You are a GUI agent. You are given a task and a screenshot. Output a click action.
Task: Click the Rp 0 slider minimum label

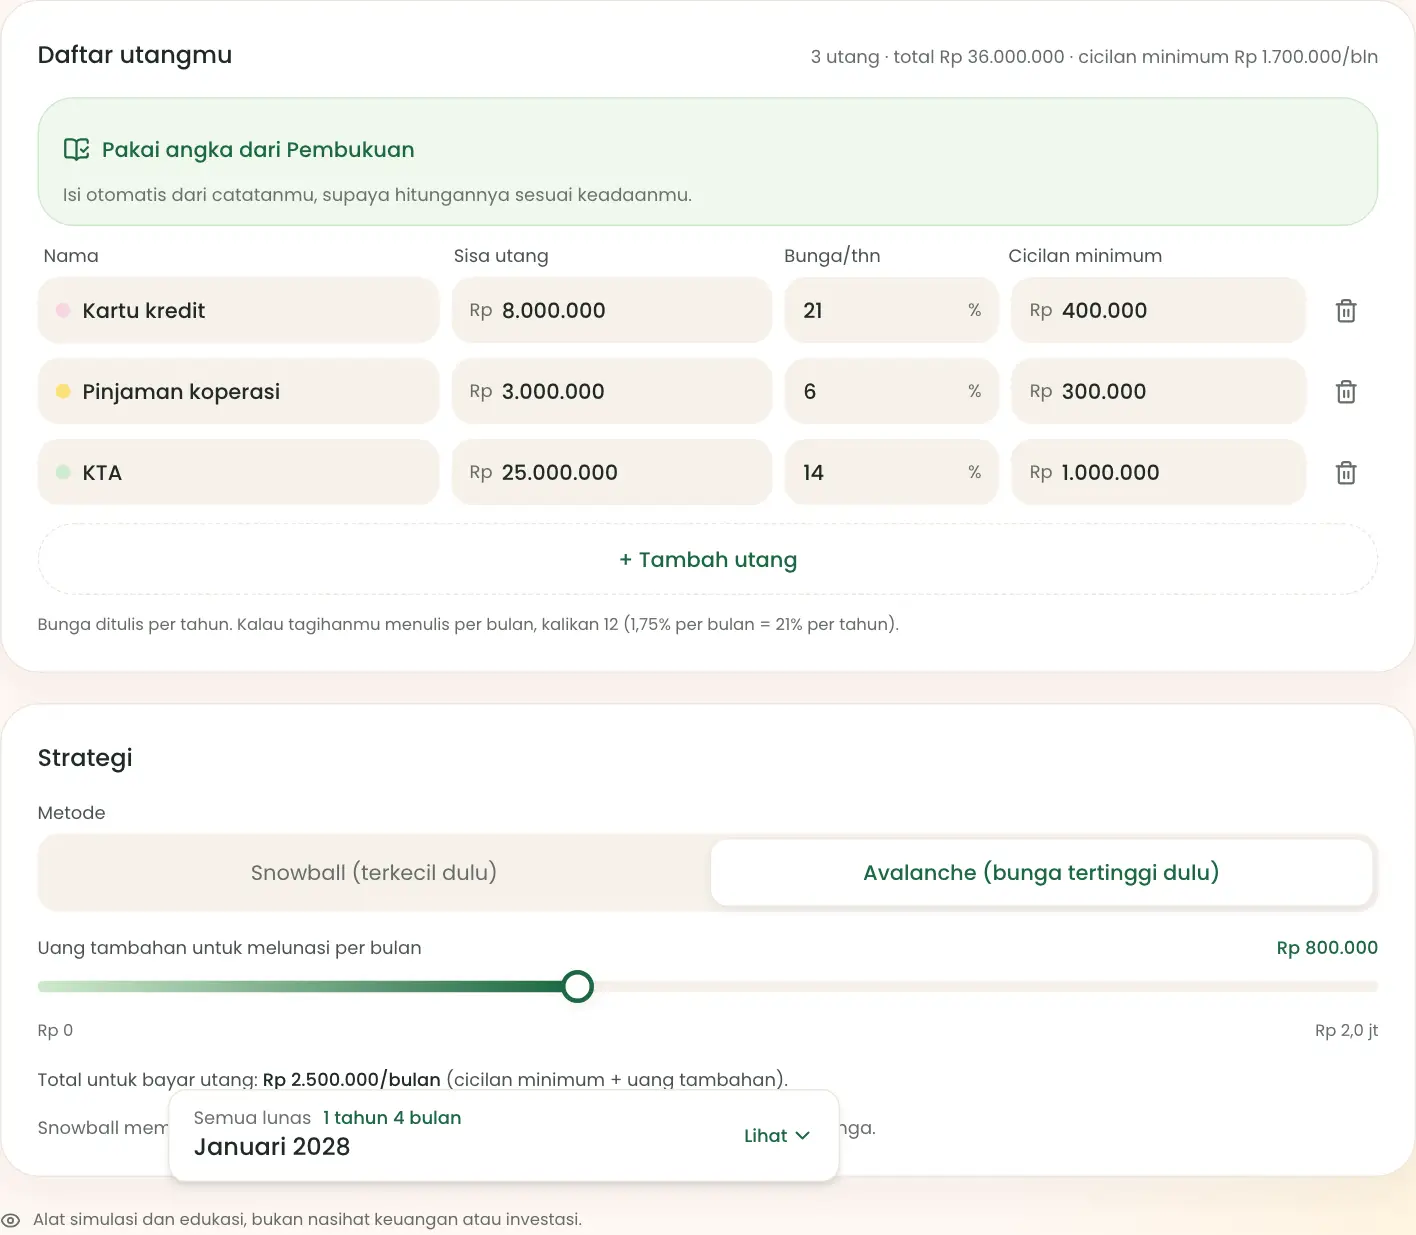tap(55, 1031)
